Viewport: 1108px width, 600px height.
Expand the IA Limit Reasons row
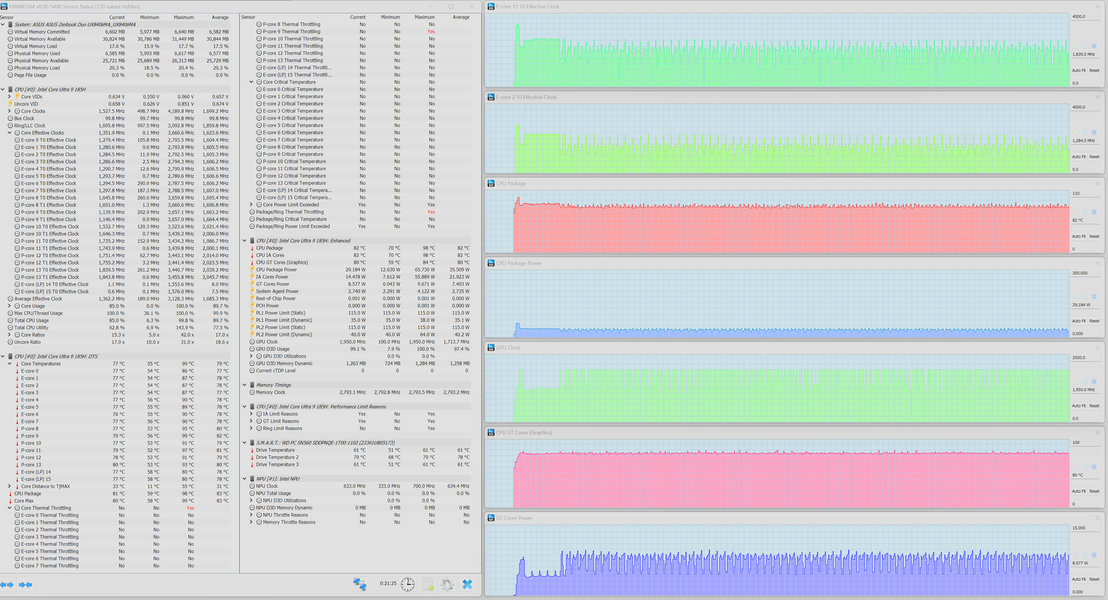[x=252, y=414]
